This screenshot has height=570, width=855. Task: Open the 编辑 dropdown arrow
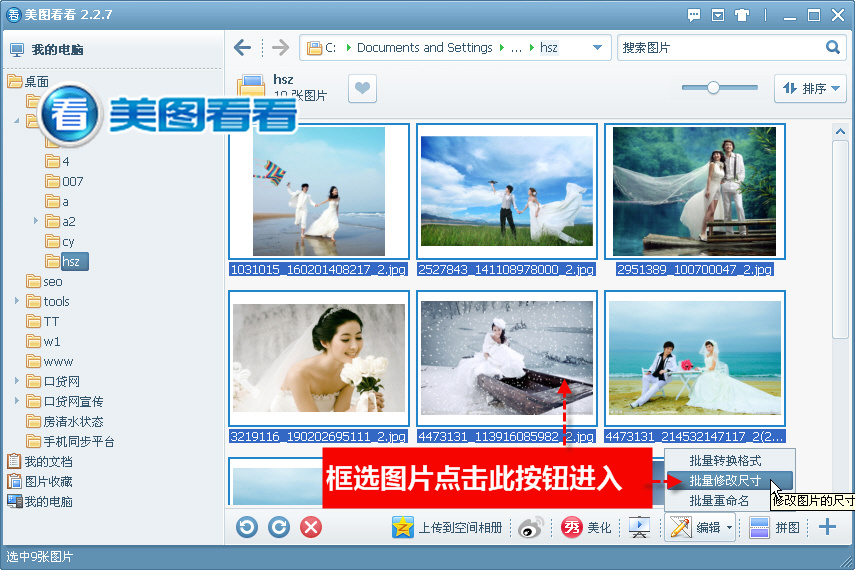[729, 527]
